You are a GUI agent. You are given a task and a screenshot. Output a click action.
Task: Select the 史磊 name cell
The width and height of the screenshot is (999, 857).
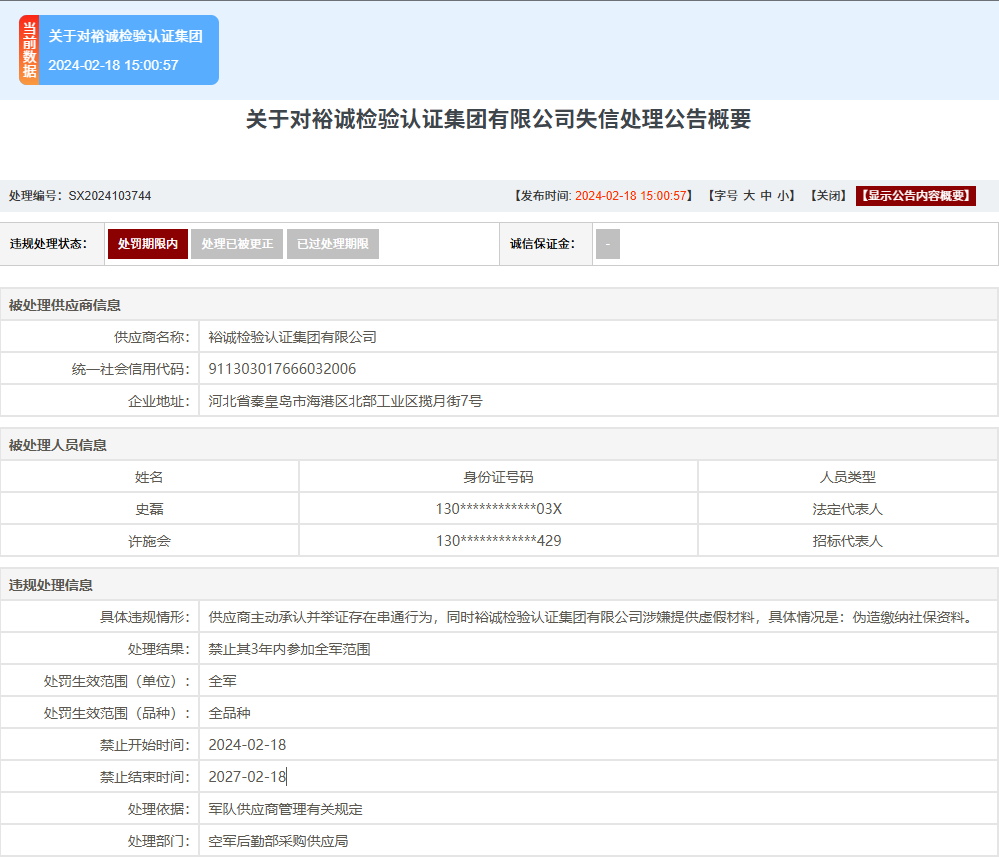(149, 509)
